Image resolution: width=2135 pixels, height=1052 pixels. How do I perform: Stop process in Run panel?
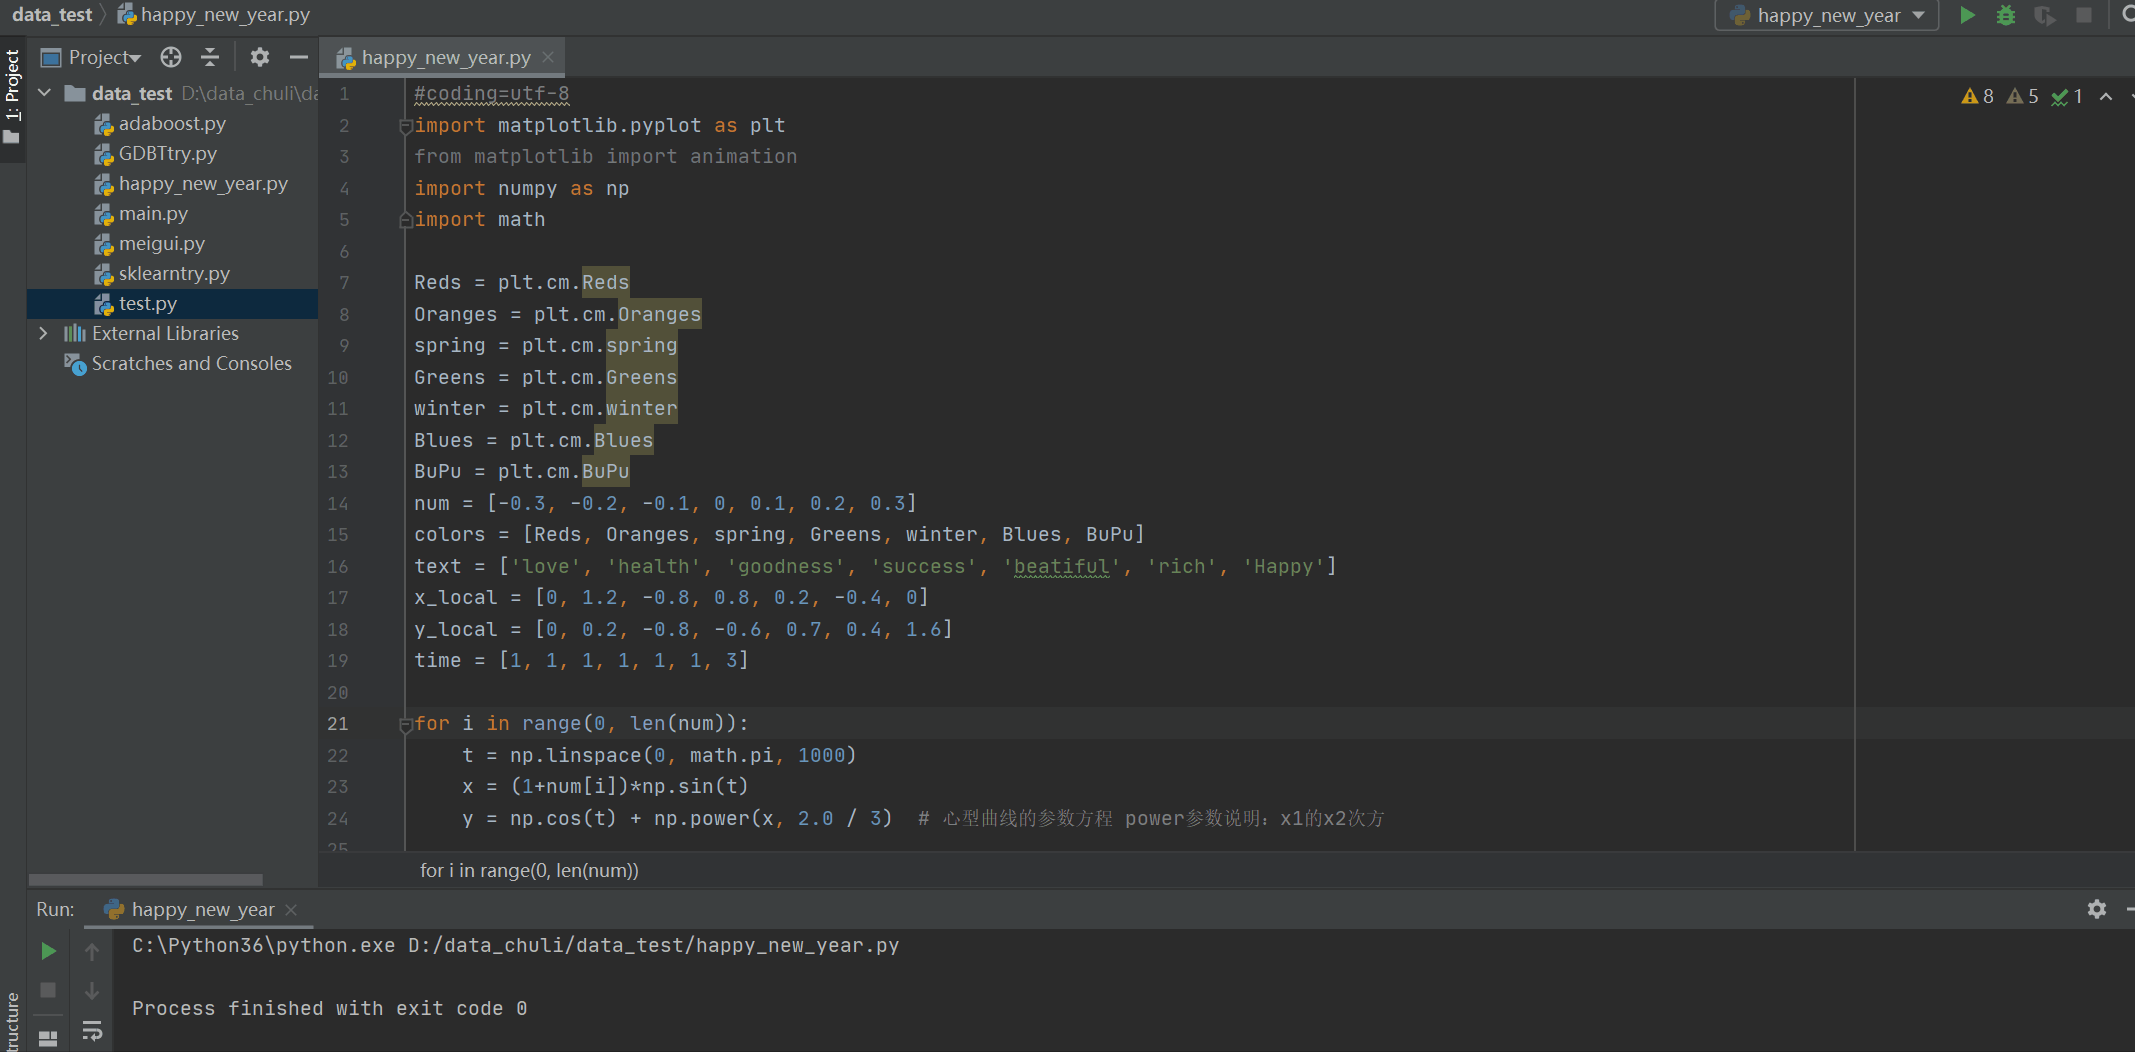[x=48, y=990]
